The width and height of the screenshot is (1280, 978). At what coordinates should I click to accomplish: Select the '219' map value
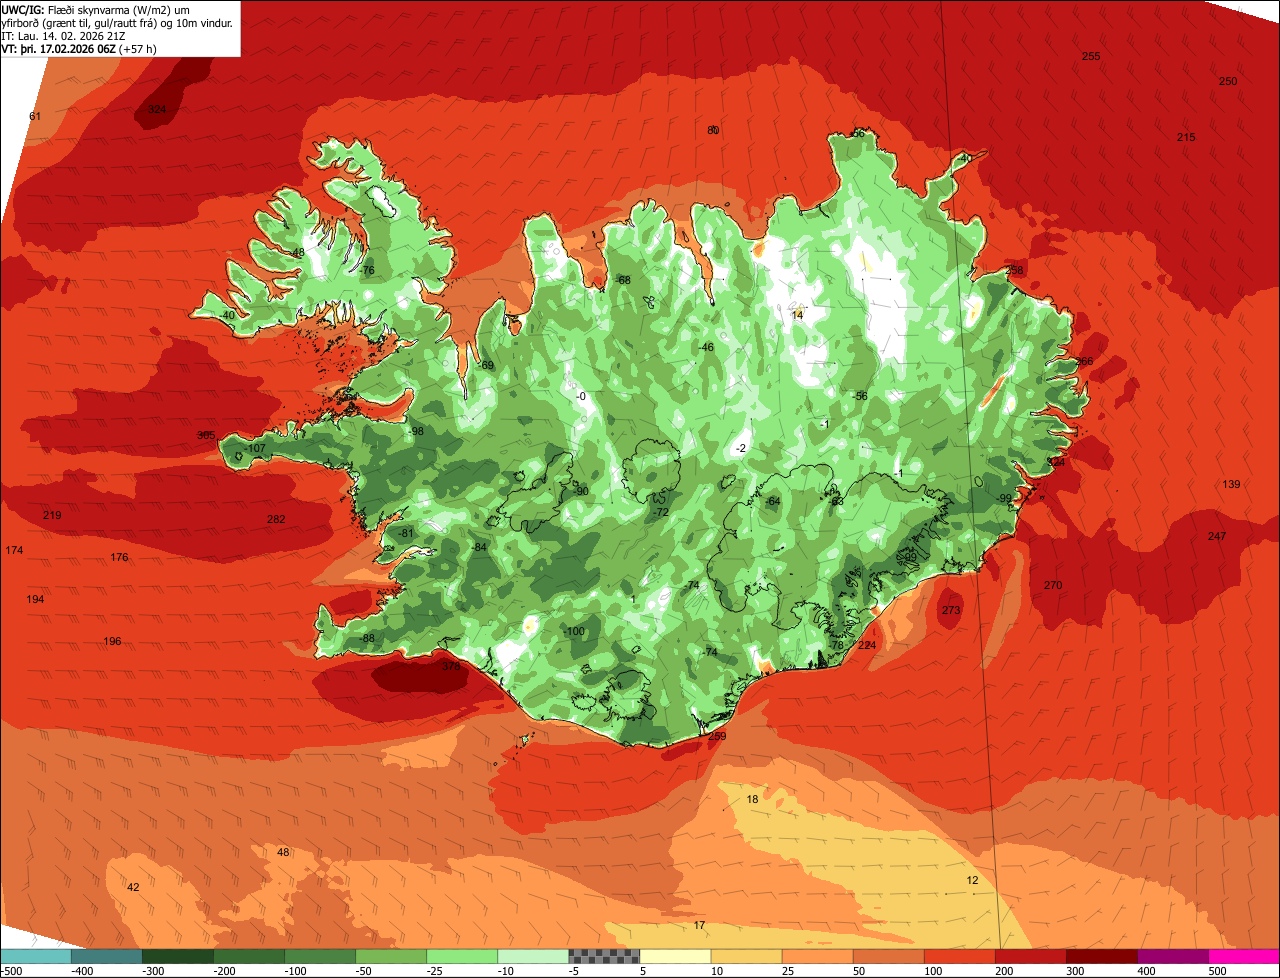(52, 515)
